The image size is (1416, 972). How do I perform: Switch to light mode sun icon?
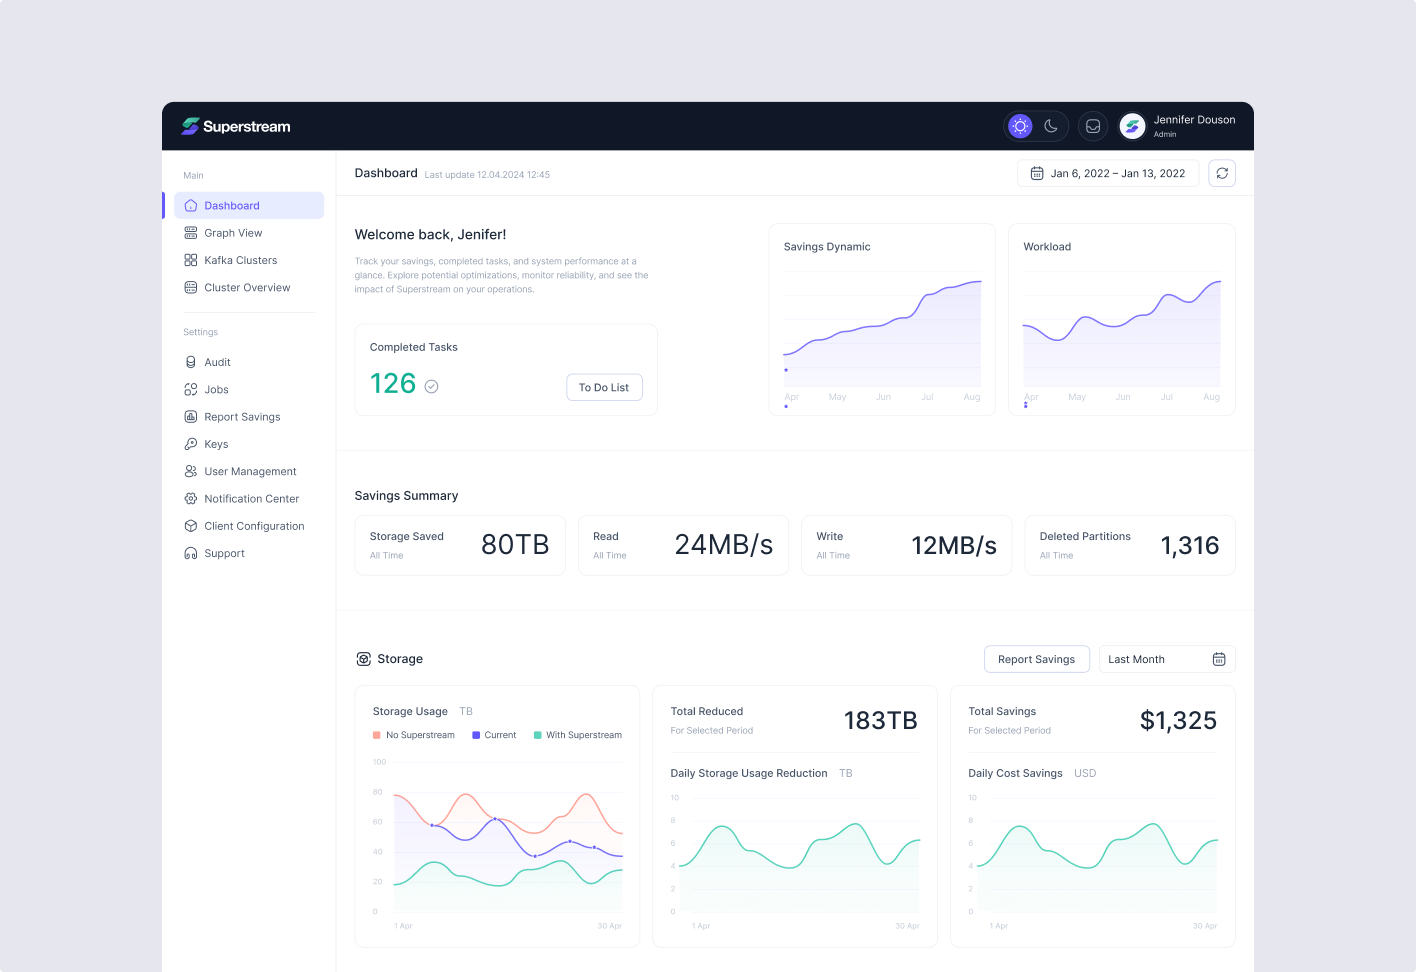pos(1020,126)
